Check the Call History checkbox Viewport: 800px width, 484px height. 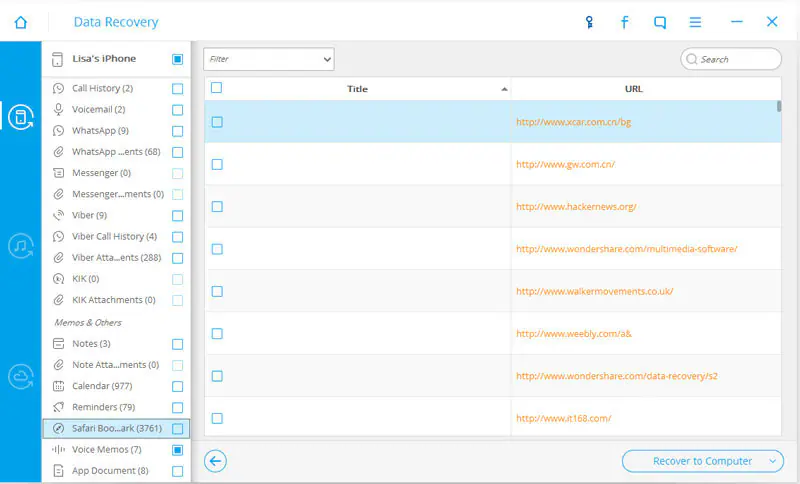[178, 89]
